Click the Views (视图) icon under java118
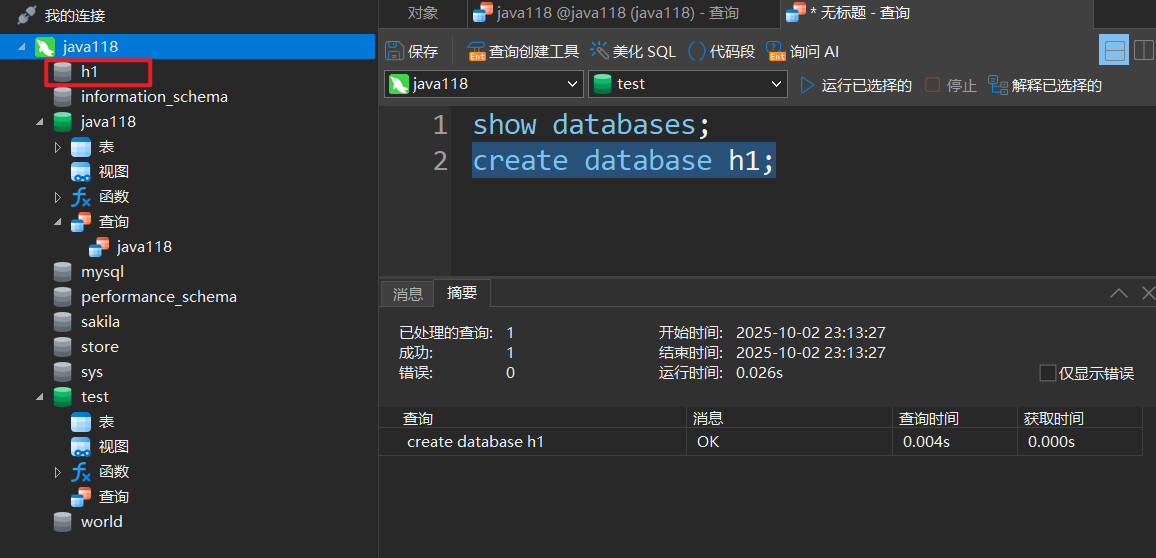 point(80,172)
